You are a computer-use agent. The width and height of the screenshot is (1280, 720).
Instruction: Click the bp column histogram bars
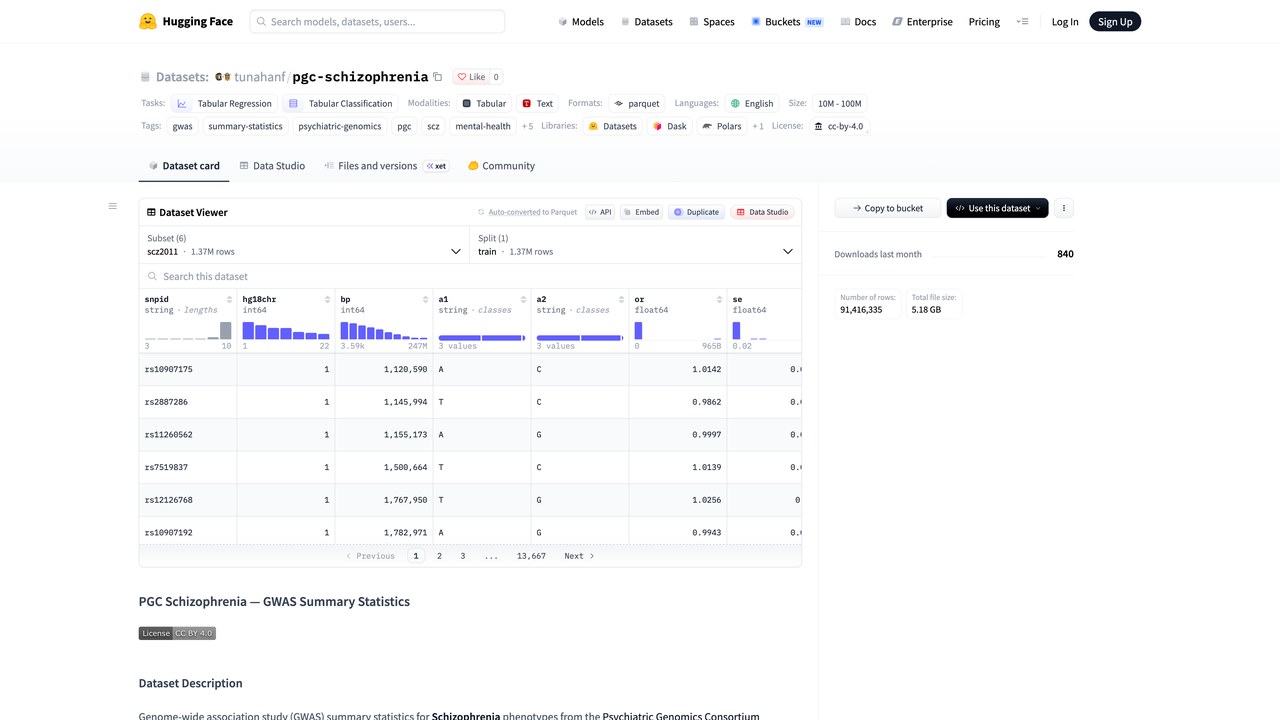tap(384, 331)
